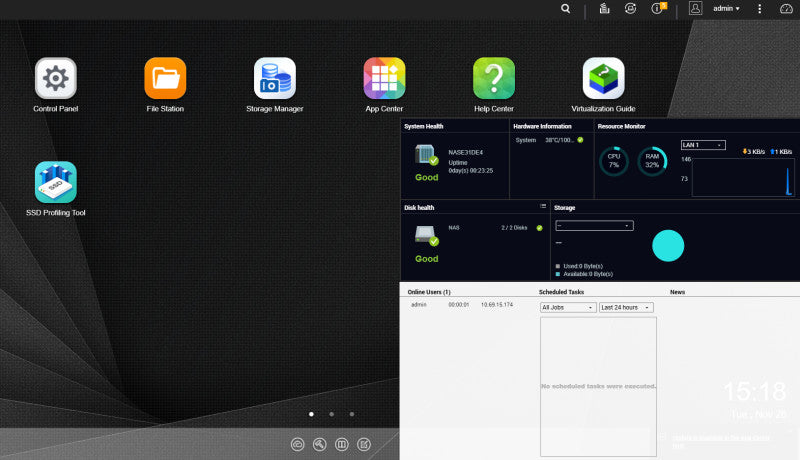This screenshot has height=460, width=800.
Task: Click the LAN traffic graph
Action: point(743,177)
